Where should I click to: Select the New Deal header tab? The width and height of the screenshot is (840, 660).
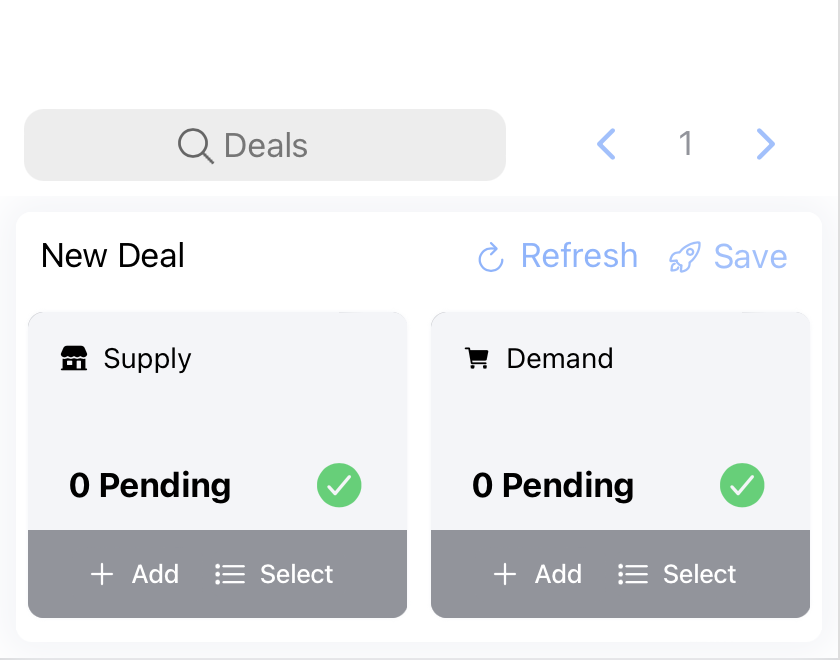click(x=112, y=256)
